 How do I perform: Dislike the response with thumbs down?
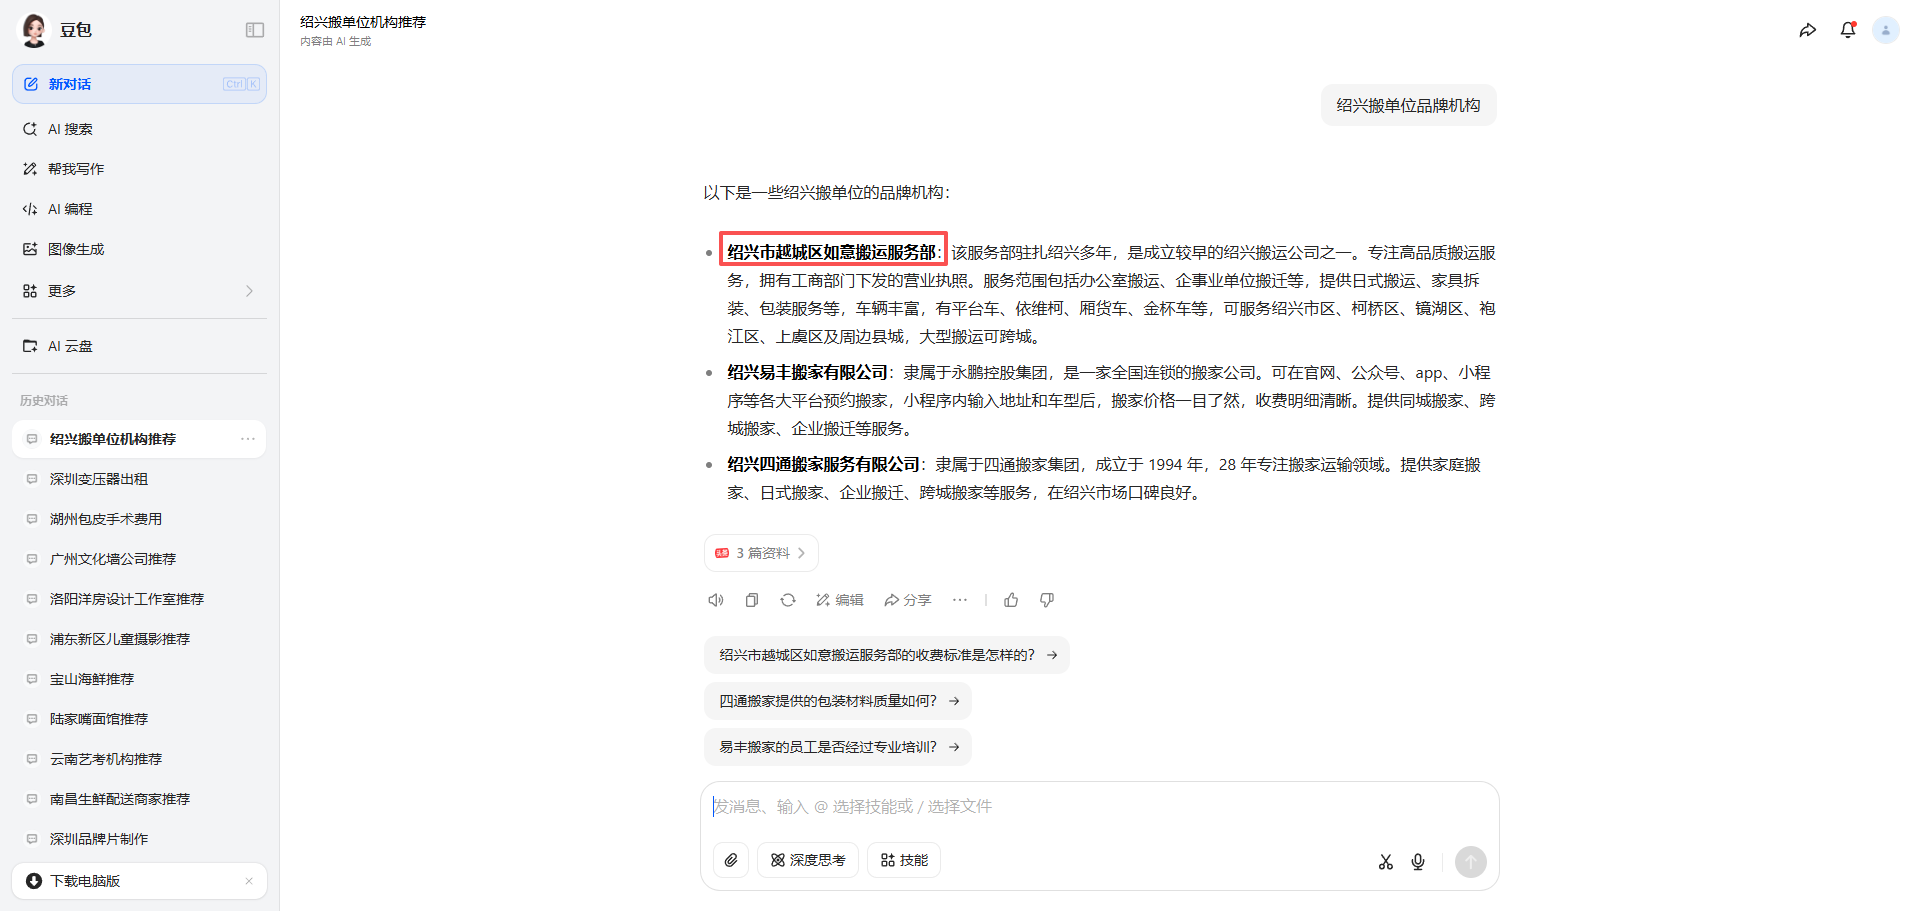[x=1047, y=600]
